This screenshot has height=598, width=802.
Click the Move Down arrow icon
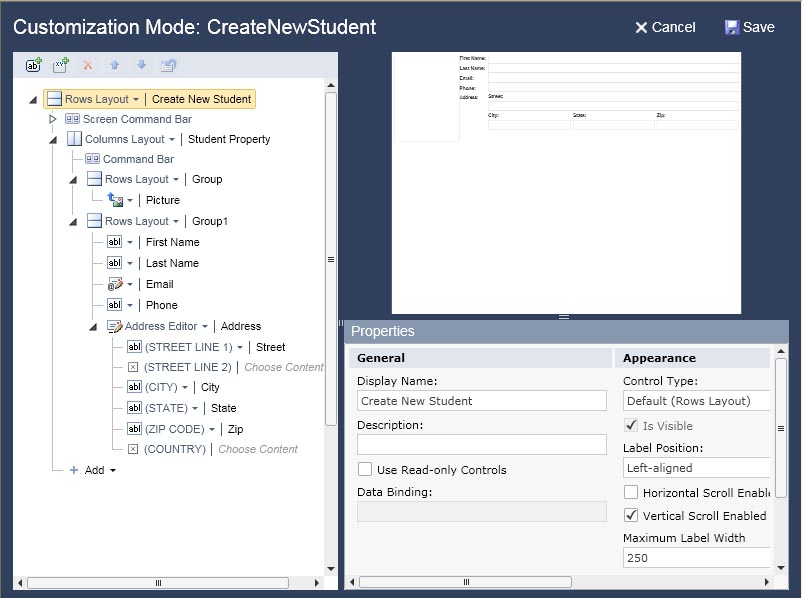click(x=141, y=65)
